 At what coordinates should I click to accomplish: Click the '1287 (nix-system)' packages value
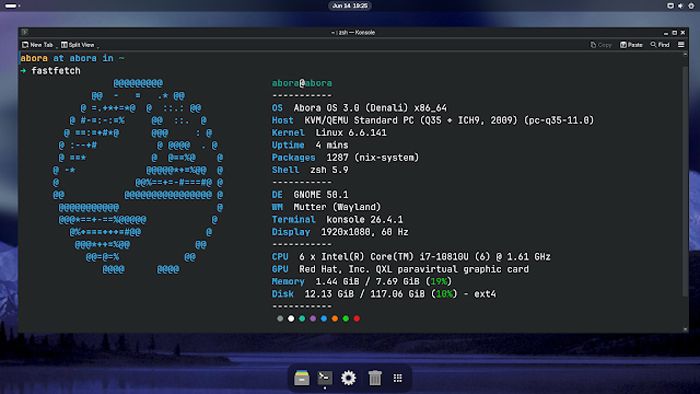[373, 158]
